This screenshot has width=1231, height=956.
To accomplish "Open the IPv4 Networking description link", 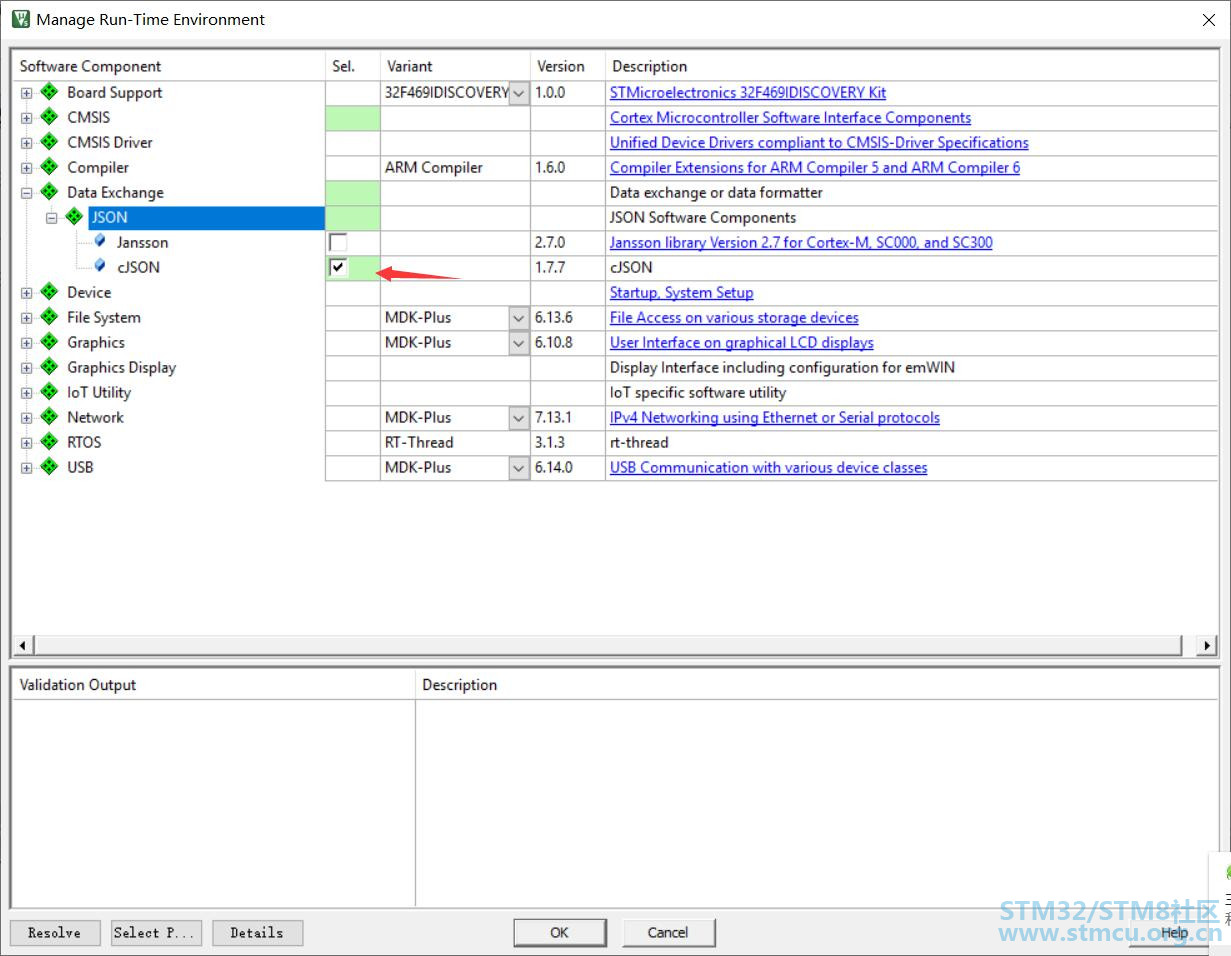I will point(775,417).
